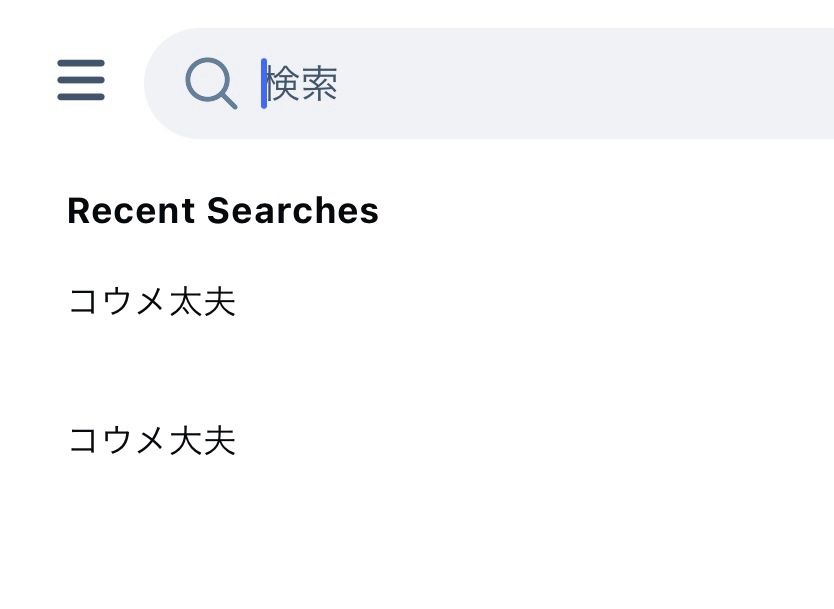This screenshot has width=834, height=609.
Task: Select recent search コウメ大夫
Action: click(x=152, y=440)
